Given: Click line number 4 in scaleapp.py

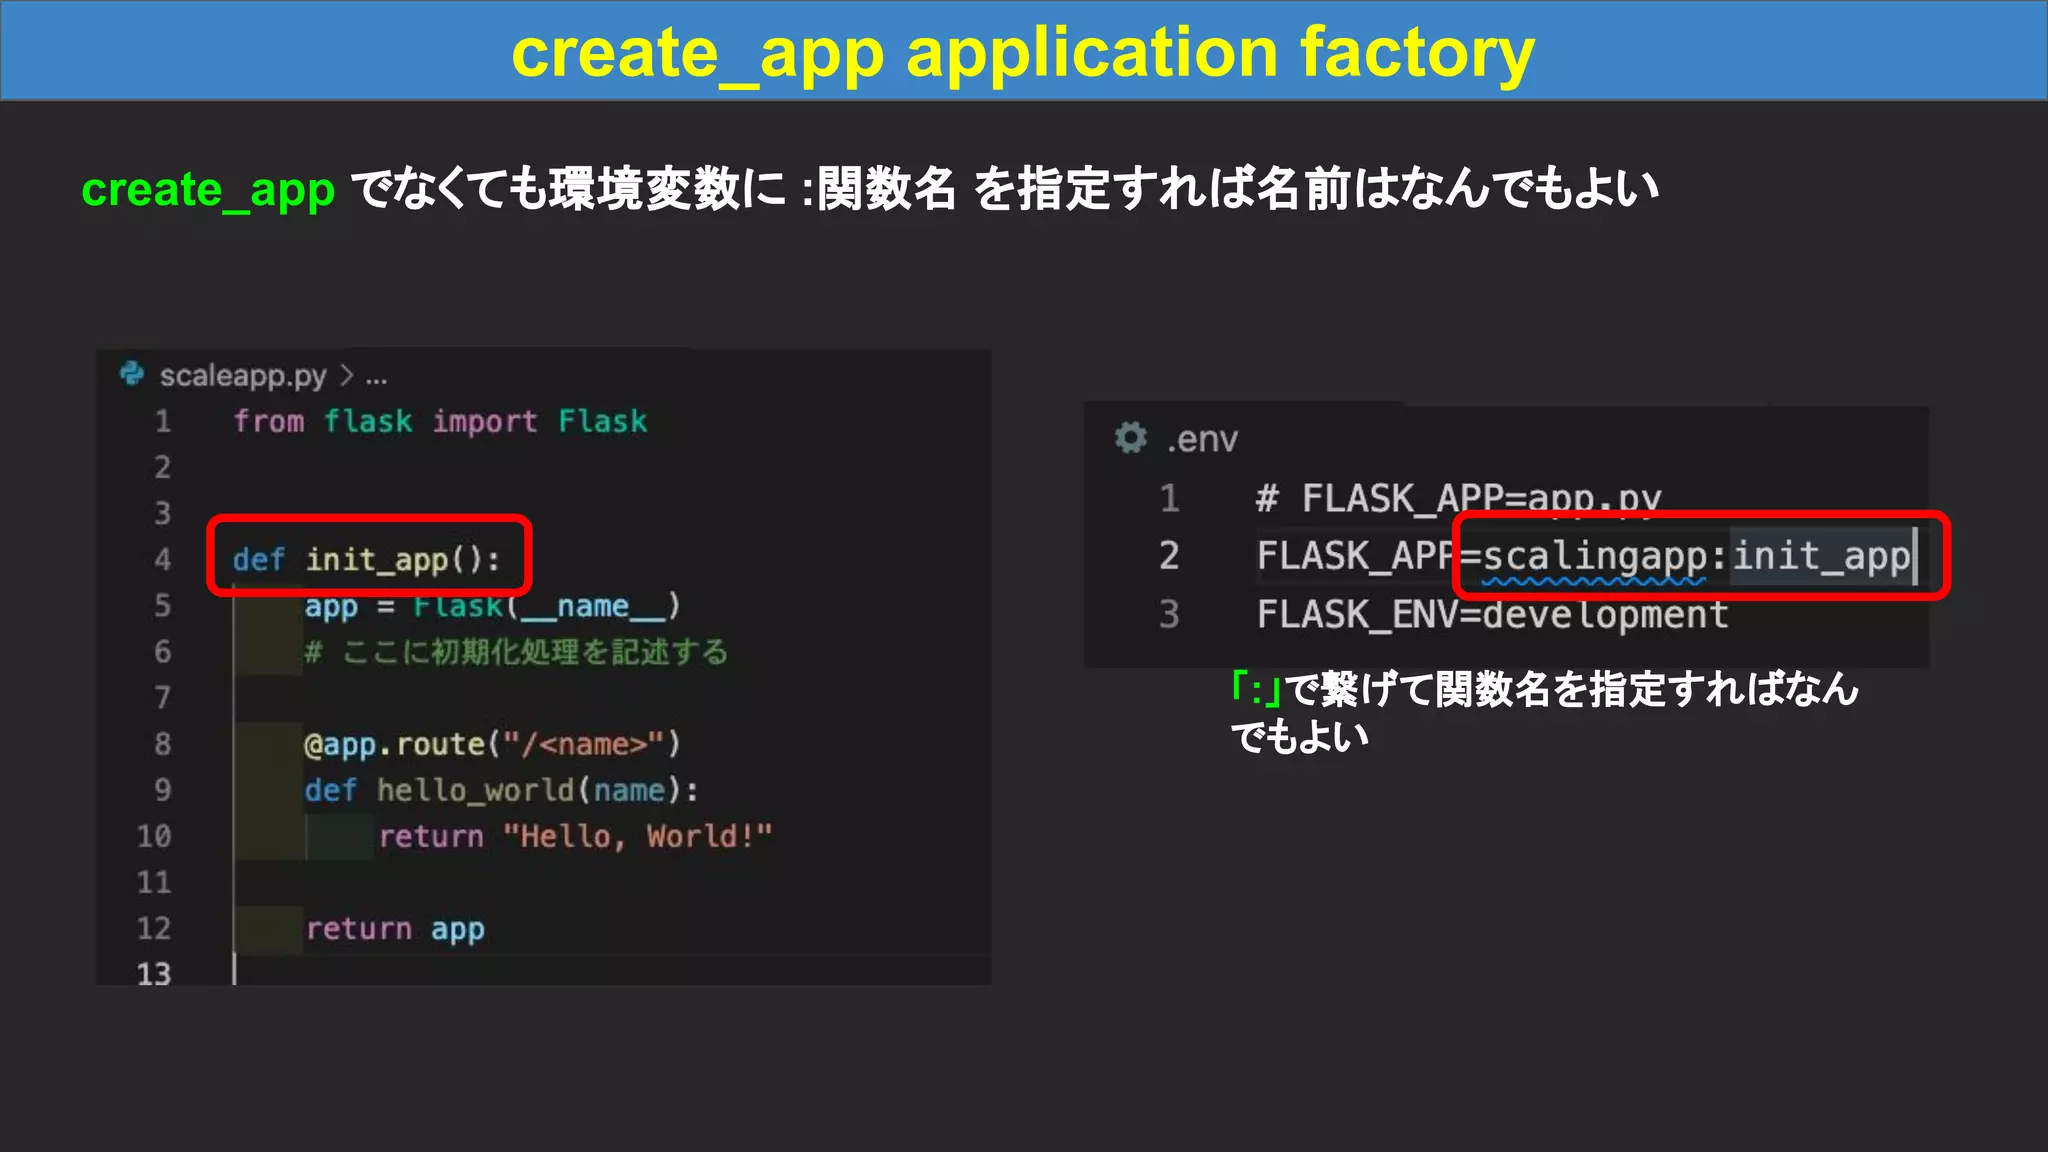Looking at the screenshot, I should click(x=162, y=559).
